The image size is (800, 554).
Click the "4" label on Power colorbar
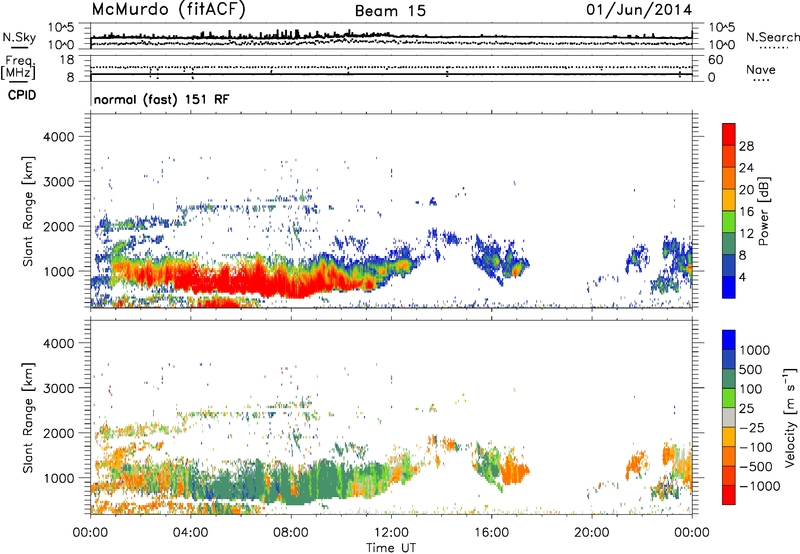[x=743, y=278]
